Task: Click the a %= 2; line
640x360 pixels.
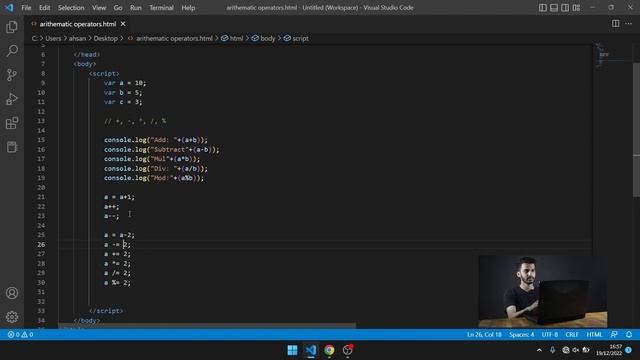Action: click(x=117, y=282)
